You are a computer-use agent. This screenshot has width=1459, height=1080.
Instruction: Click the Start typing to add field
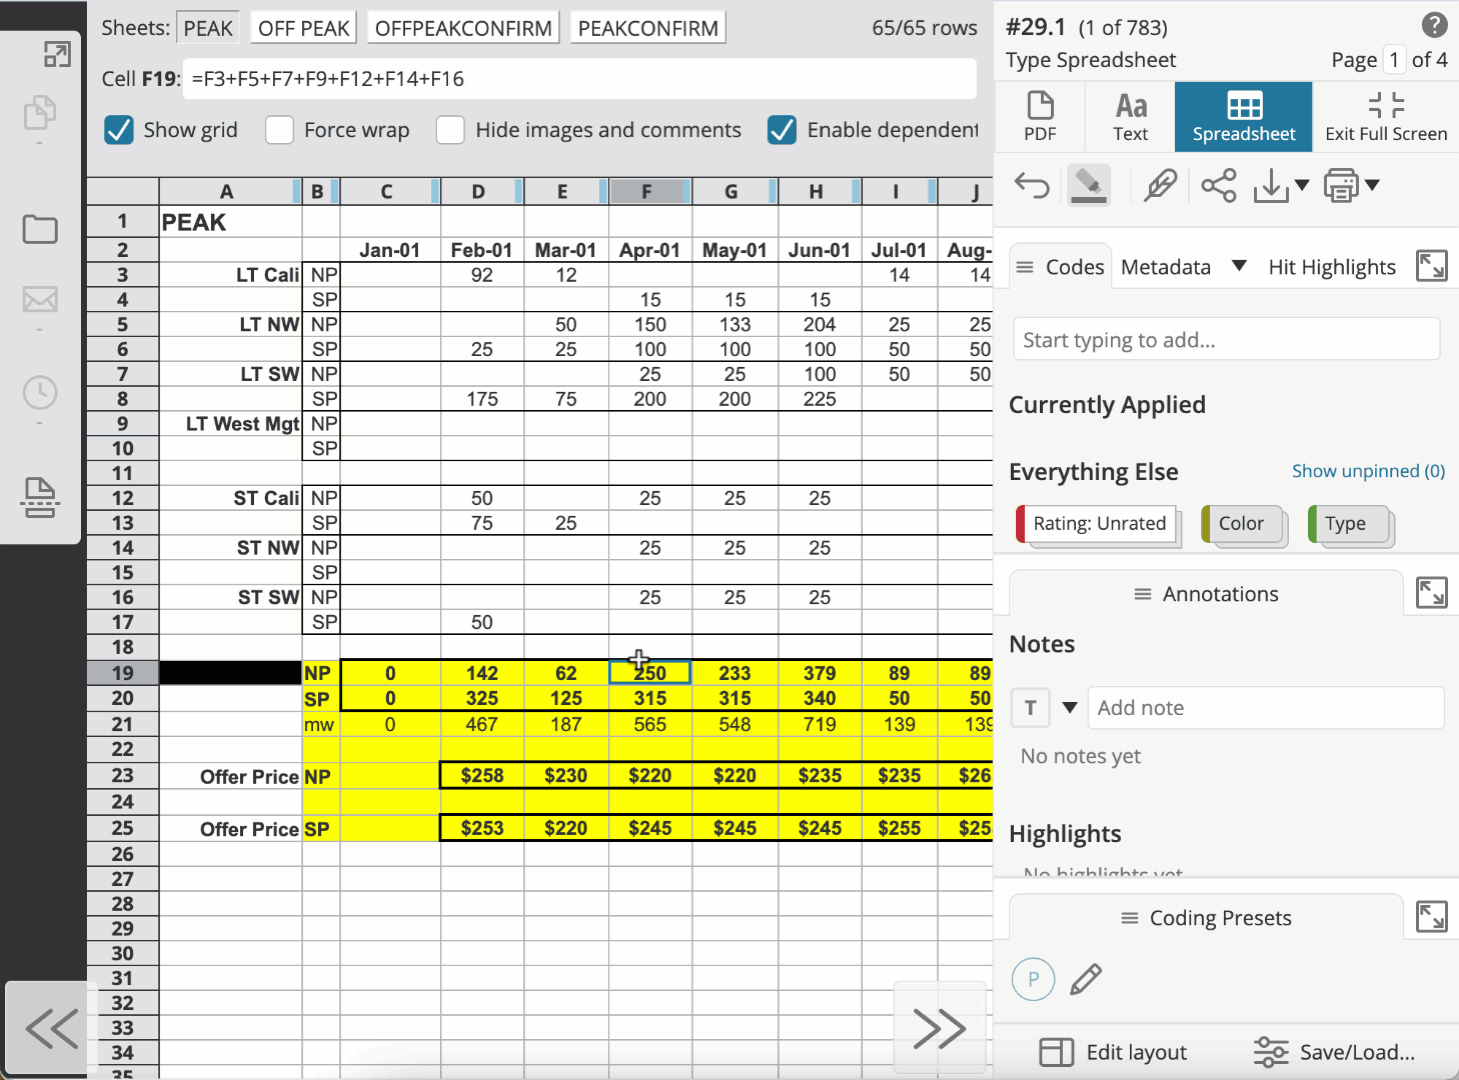tap(1227, 340)
